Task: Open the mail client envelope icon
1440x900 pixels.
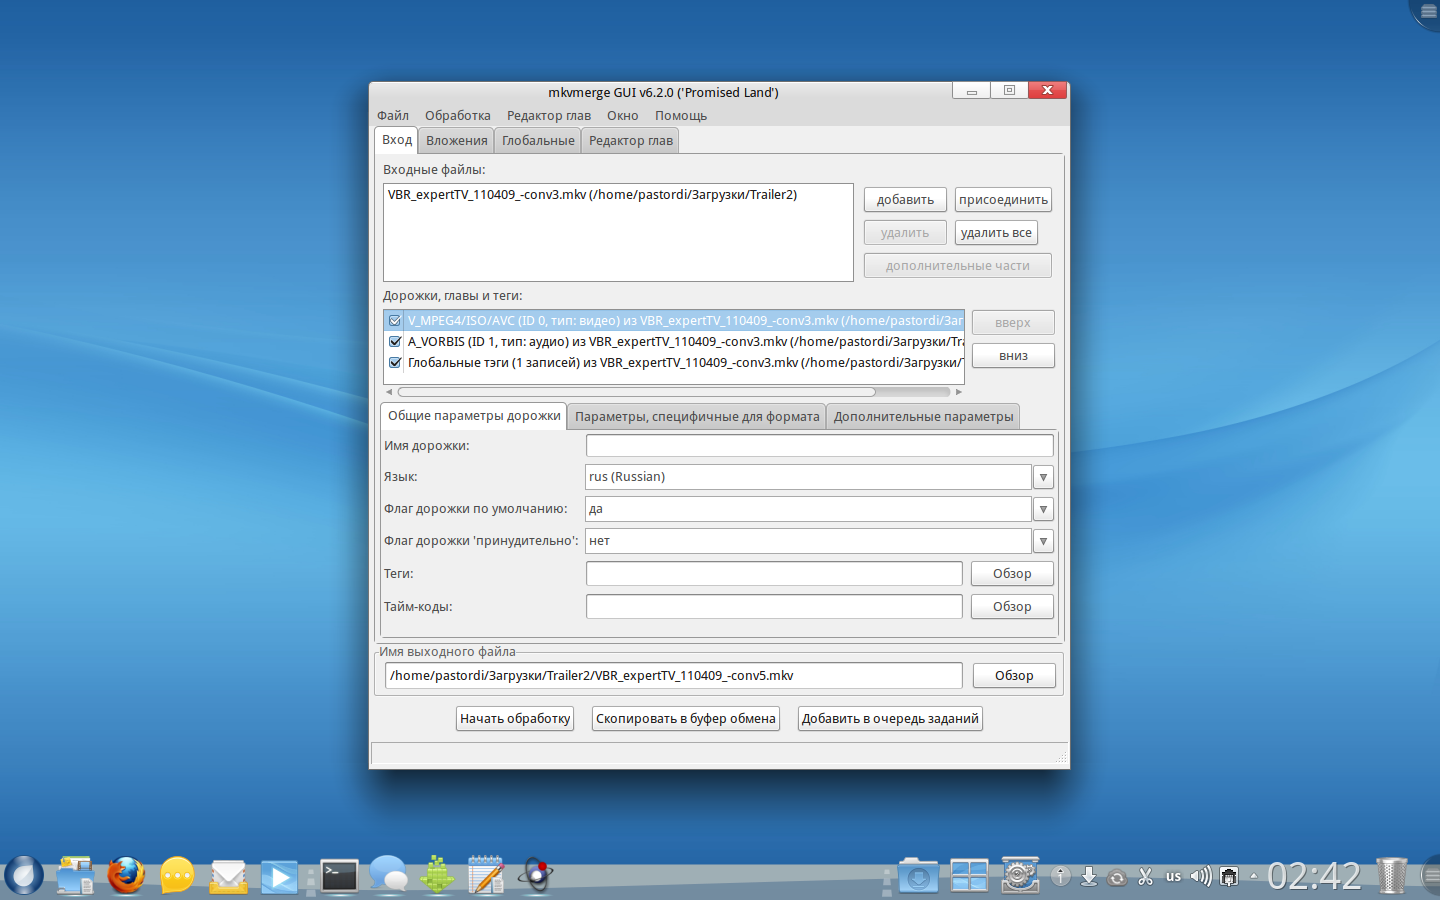Action: pos(229,877)
